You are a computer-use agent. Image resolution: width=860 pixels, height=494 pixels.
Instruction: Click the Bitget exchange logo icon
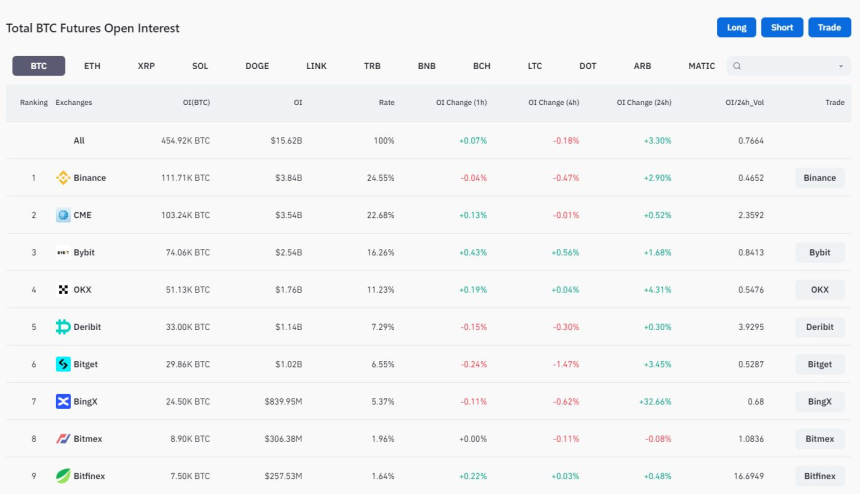click(x=63, y=364)
